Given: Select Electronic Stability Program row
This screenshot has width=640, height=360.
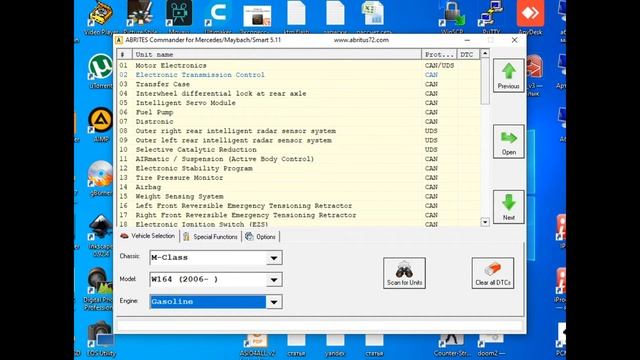Looking at the screenshot, I should [299, 169].
